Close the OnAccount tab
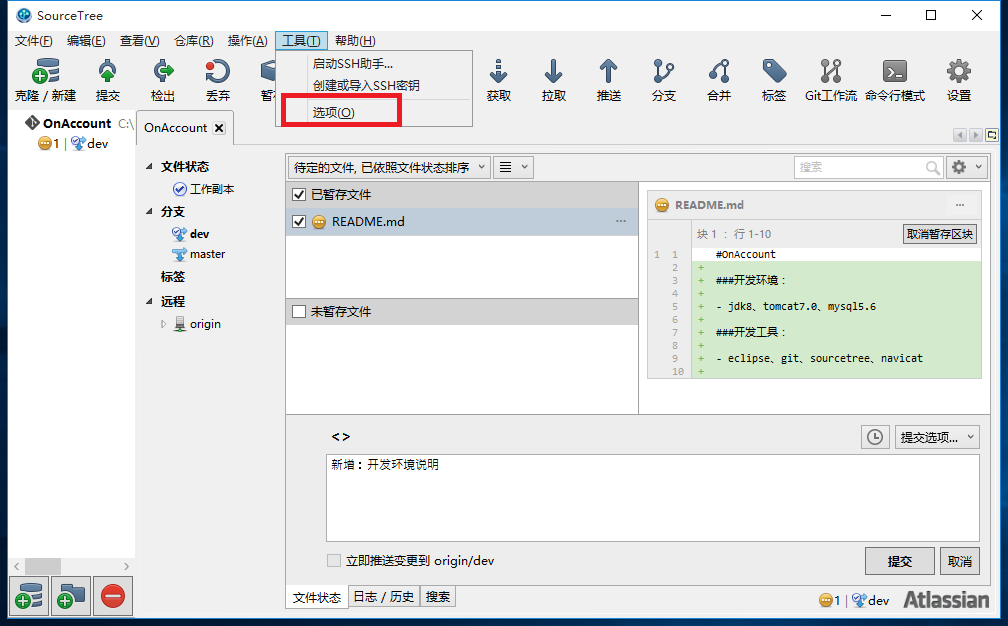The image size is (1008, 626). [x=219, y=128]
